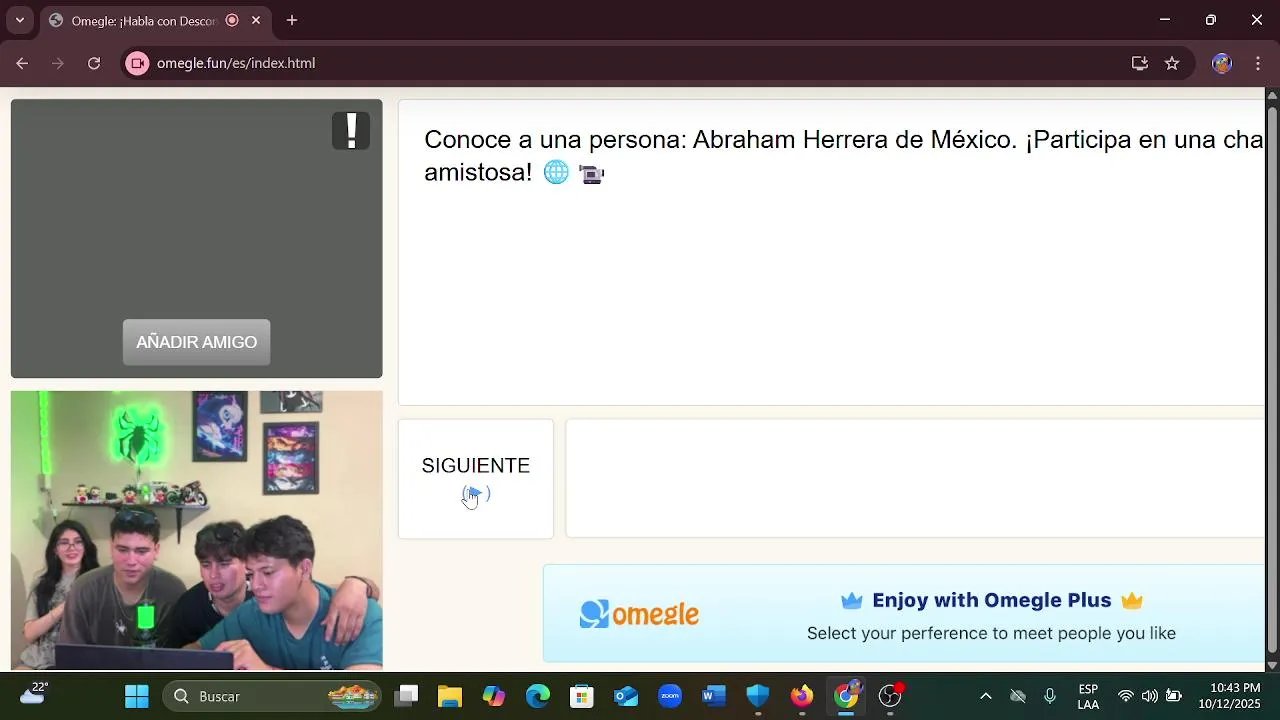Close the Omegle tab
The height and width of the screenshot is (720, 1280).
[256, 20]
